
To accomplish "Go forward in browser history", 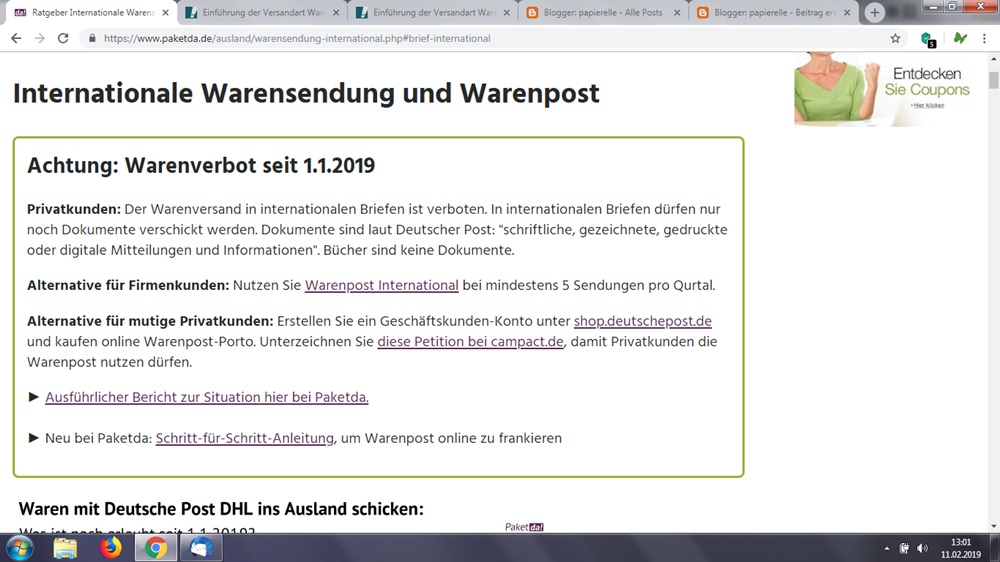I will (x=40, y=38).
